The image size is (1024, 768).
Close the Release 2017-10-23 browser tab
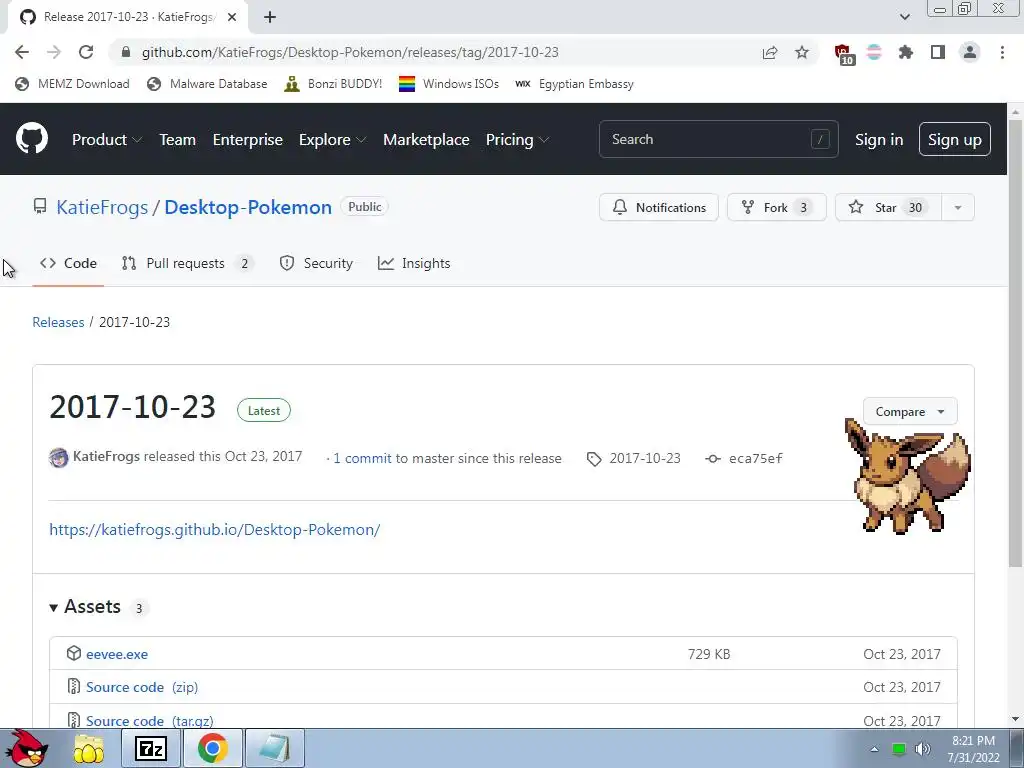tap(232, 17)
